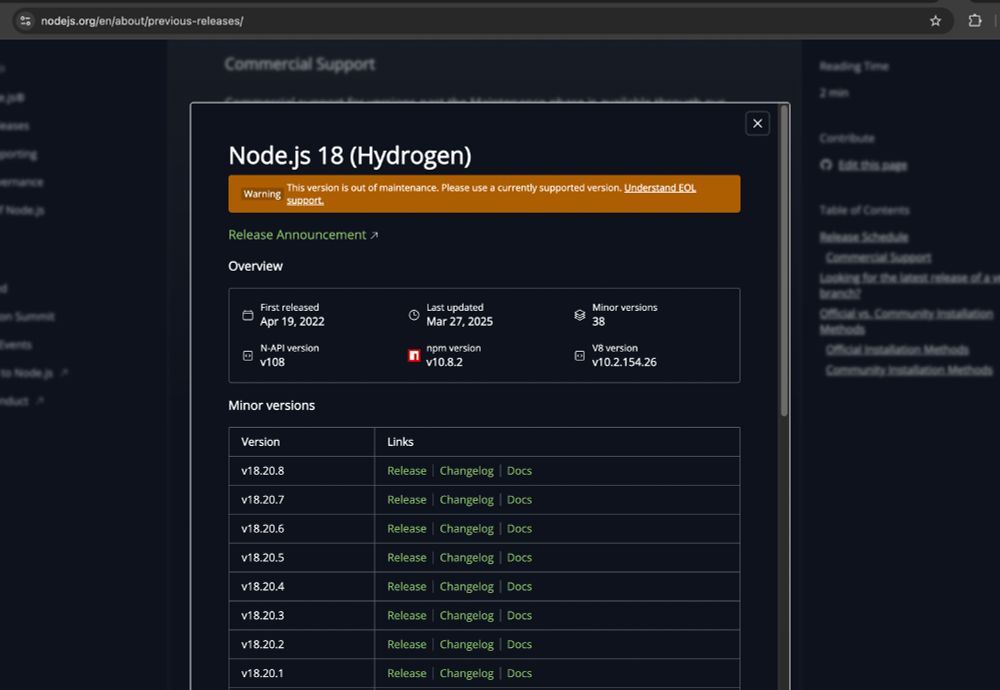
Task: Open Release link for v18.20.7
Action: pyautogui.click(x=407, y=499)
